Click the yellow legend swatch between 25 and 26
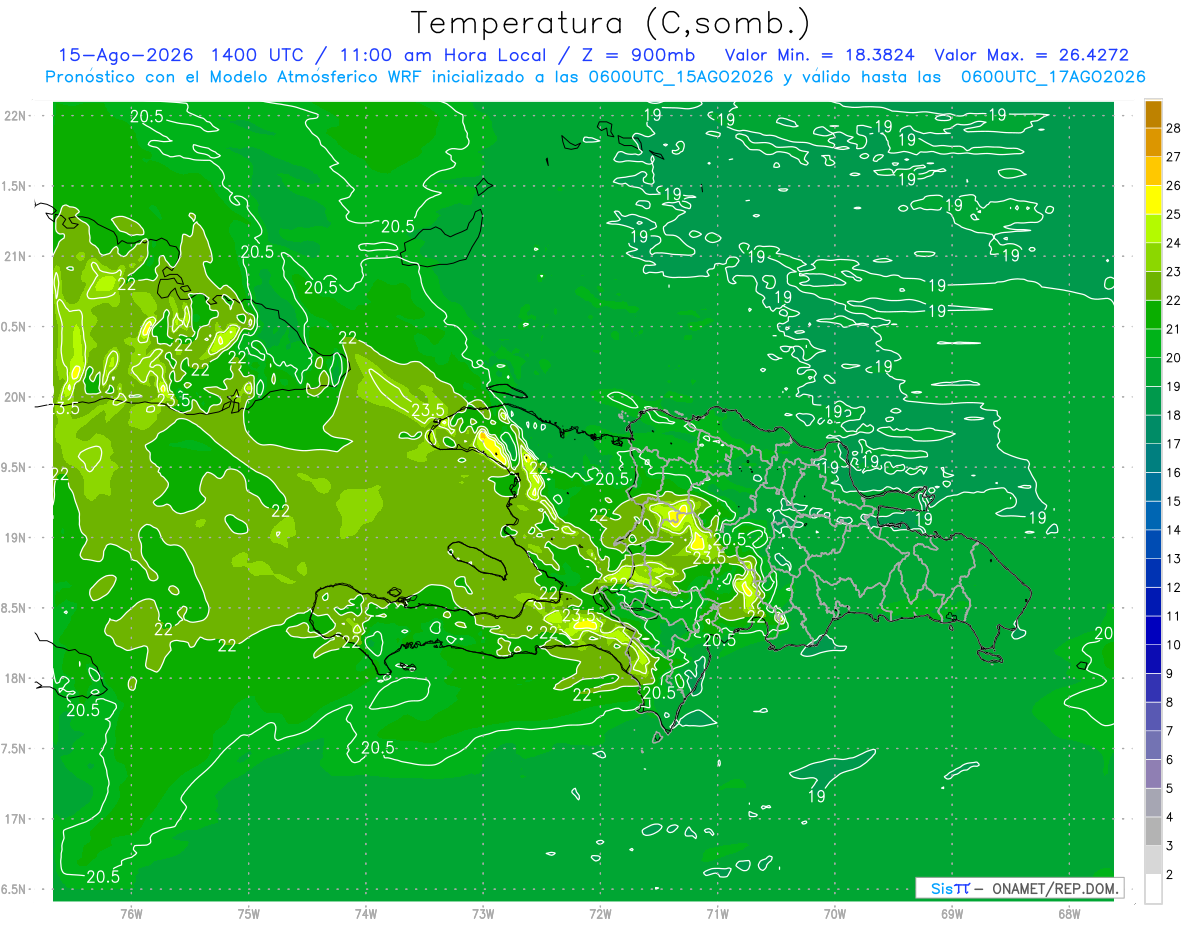This screenshot has width=1200, height=927. (x=1153, y=200)
